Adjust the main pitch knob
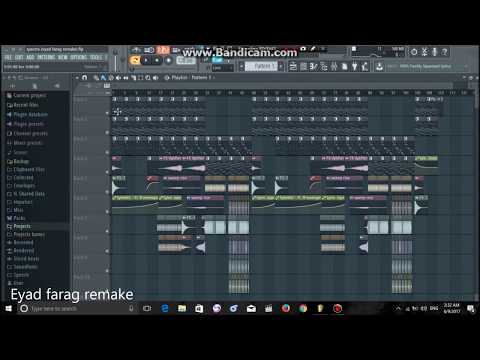The width and height of the screenshot is (480, 360). pyautogui.click(x=123, y=60)
